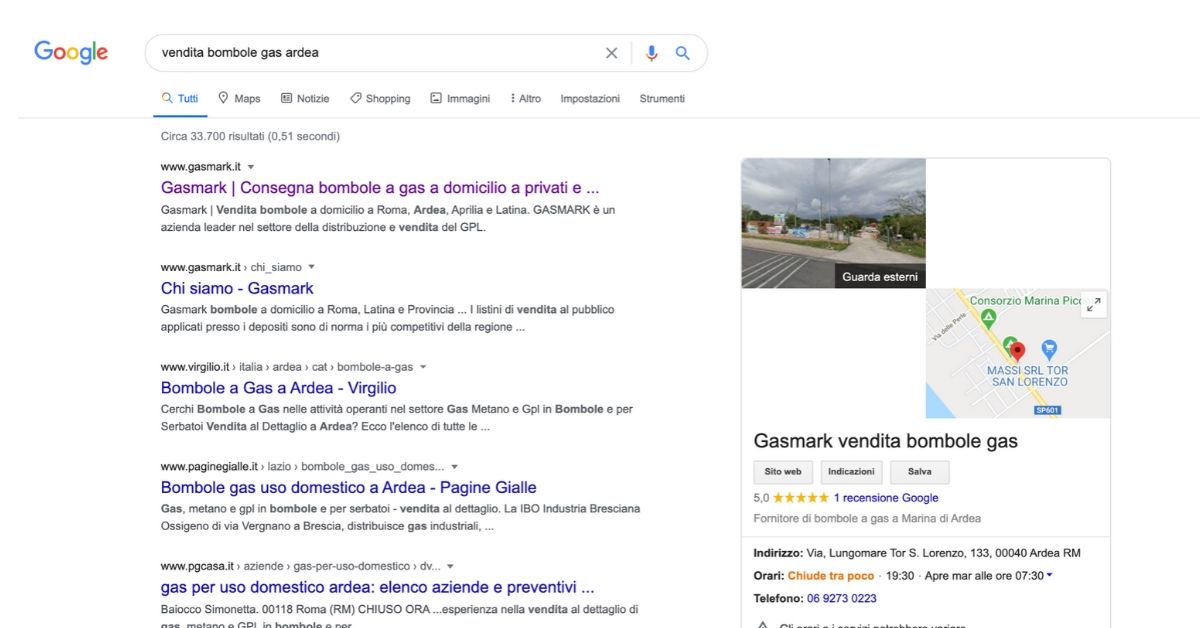
Task: Click the Google logo
Action: coord(71,52)
